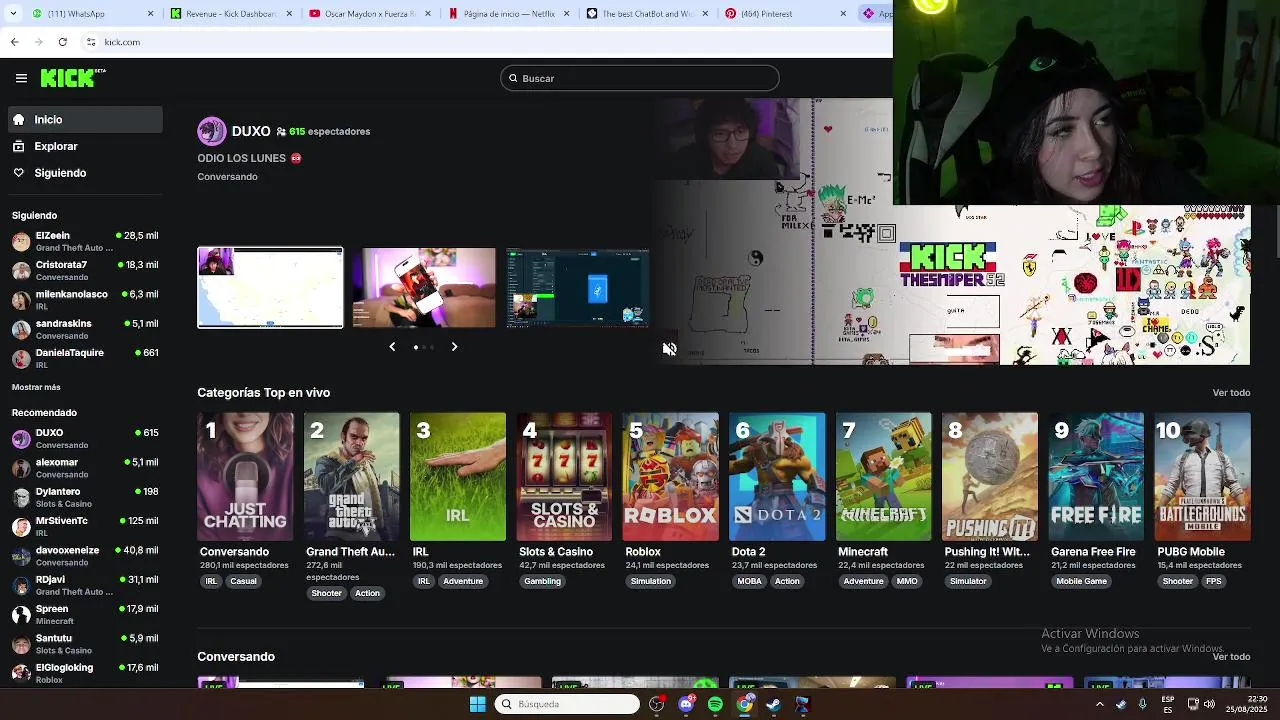Open Spreen recommended channel avatar
This screenshot has width=1280, height=720.
pos(20,614)
